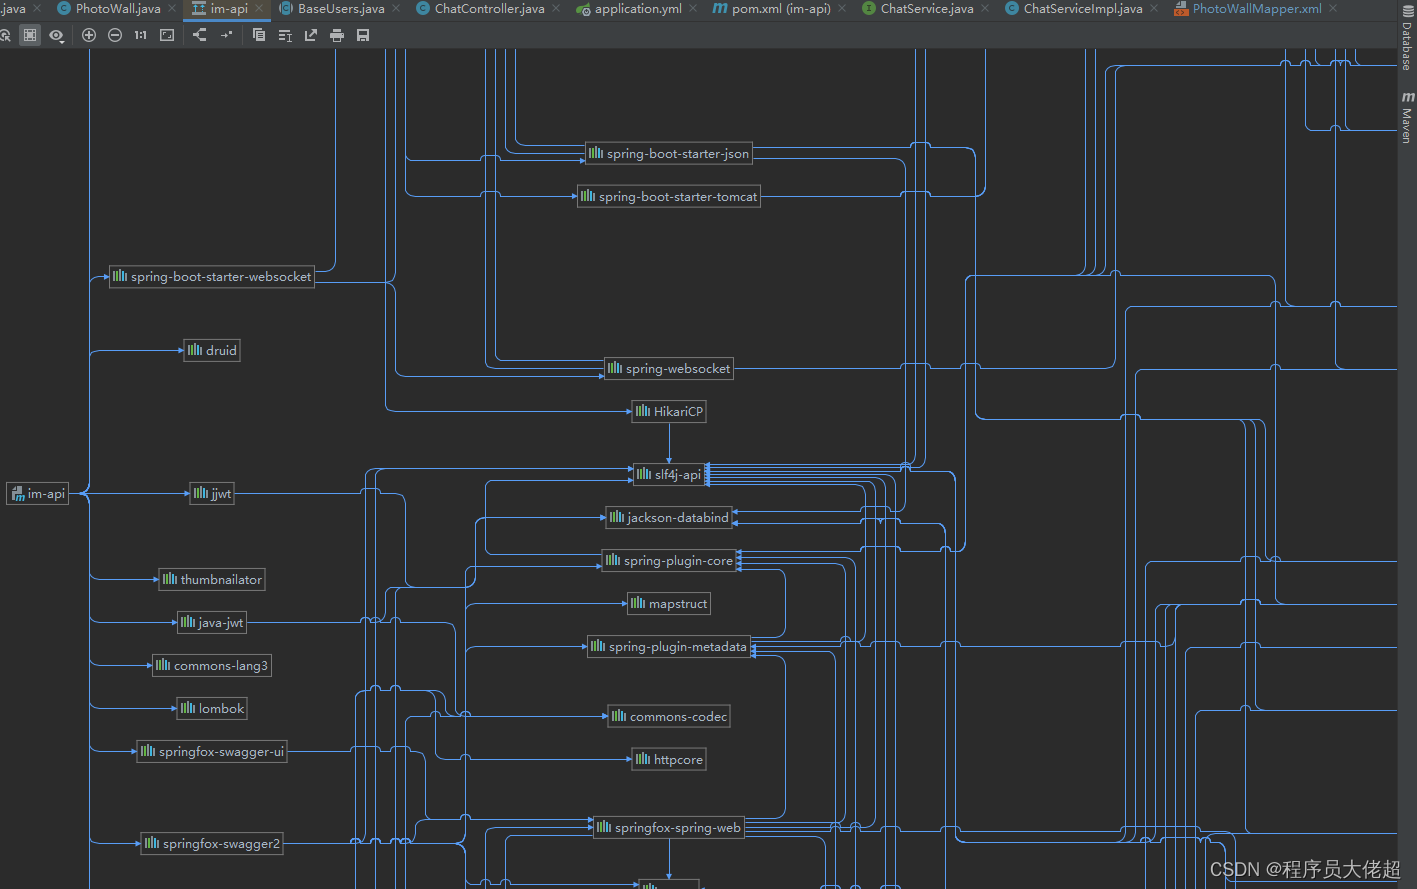Close the ChatServiceImpl.java tab
The image size is (1417, 889).
tap(1154, 9)
